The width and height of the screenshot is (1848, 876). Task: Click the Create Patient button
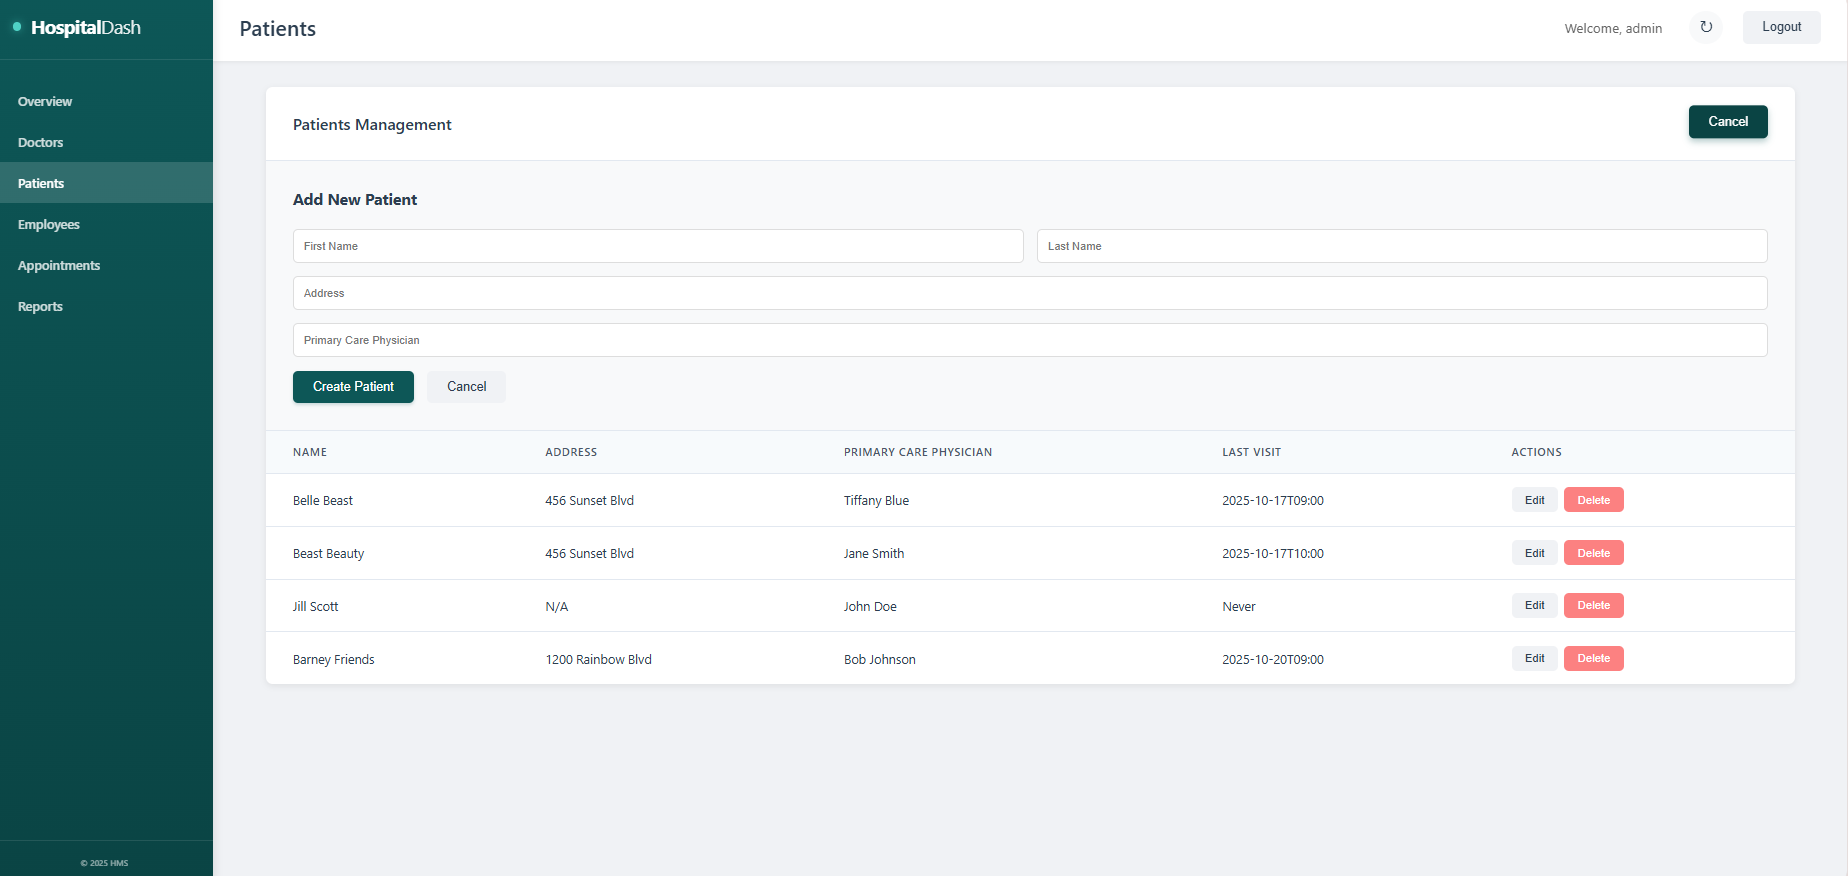[x=353, y=387]
